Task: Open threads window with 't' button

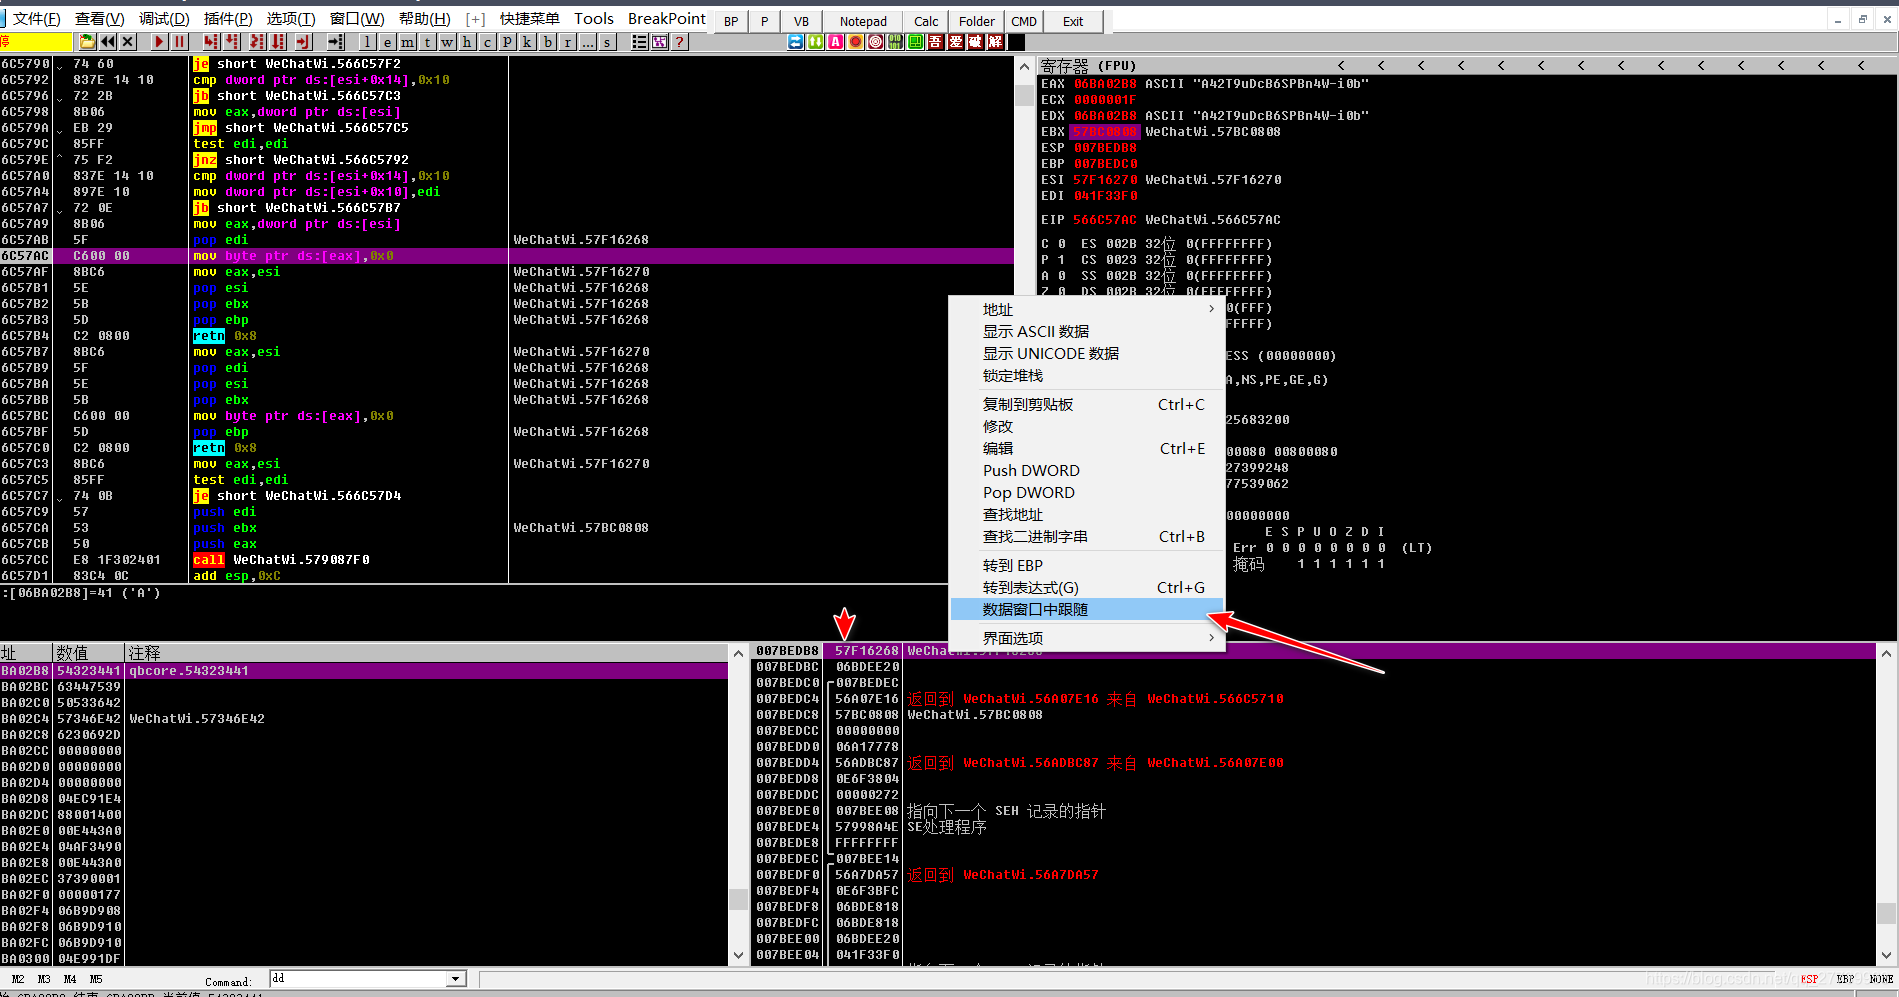Action: pos(428,42)
